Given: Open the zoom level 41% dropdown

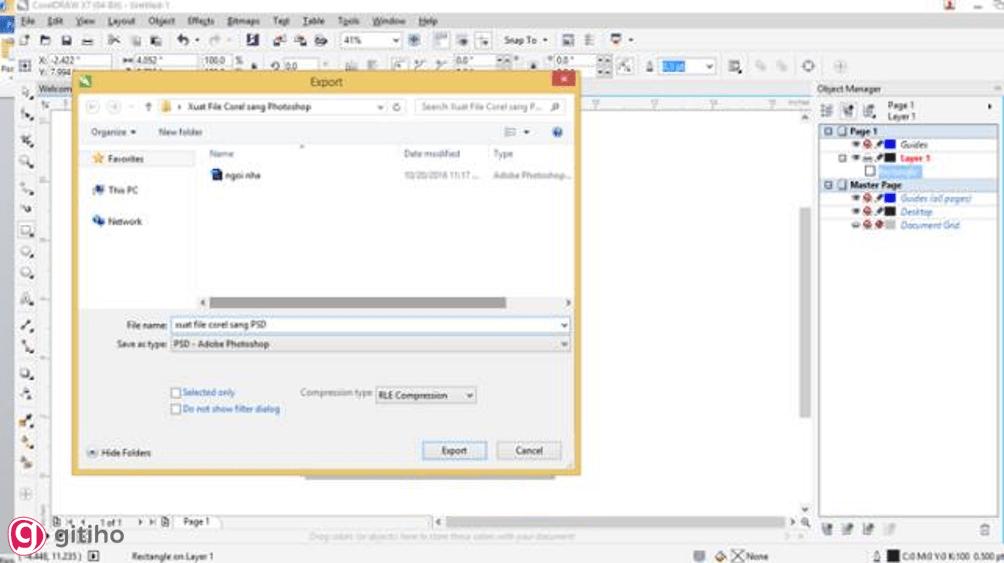Looking at the screenshot, I should pyautogui.click(x=396, y=40).
